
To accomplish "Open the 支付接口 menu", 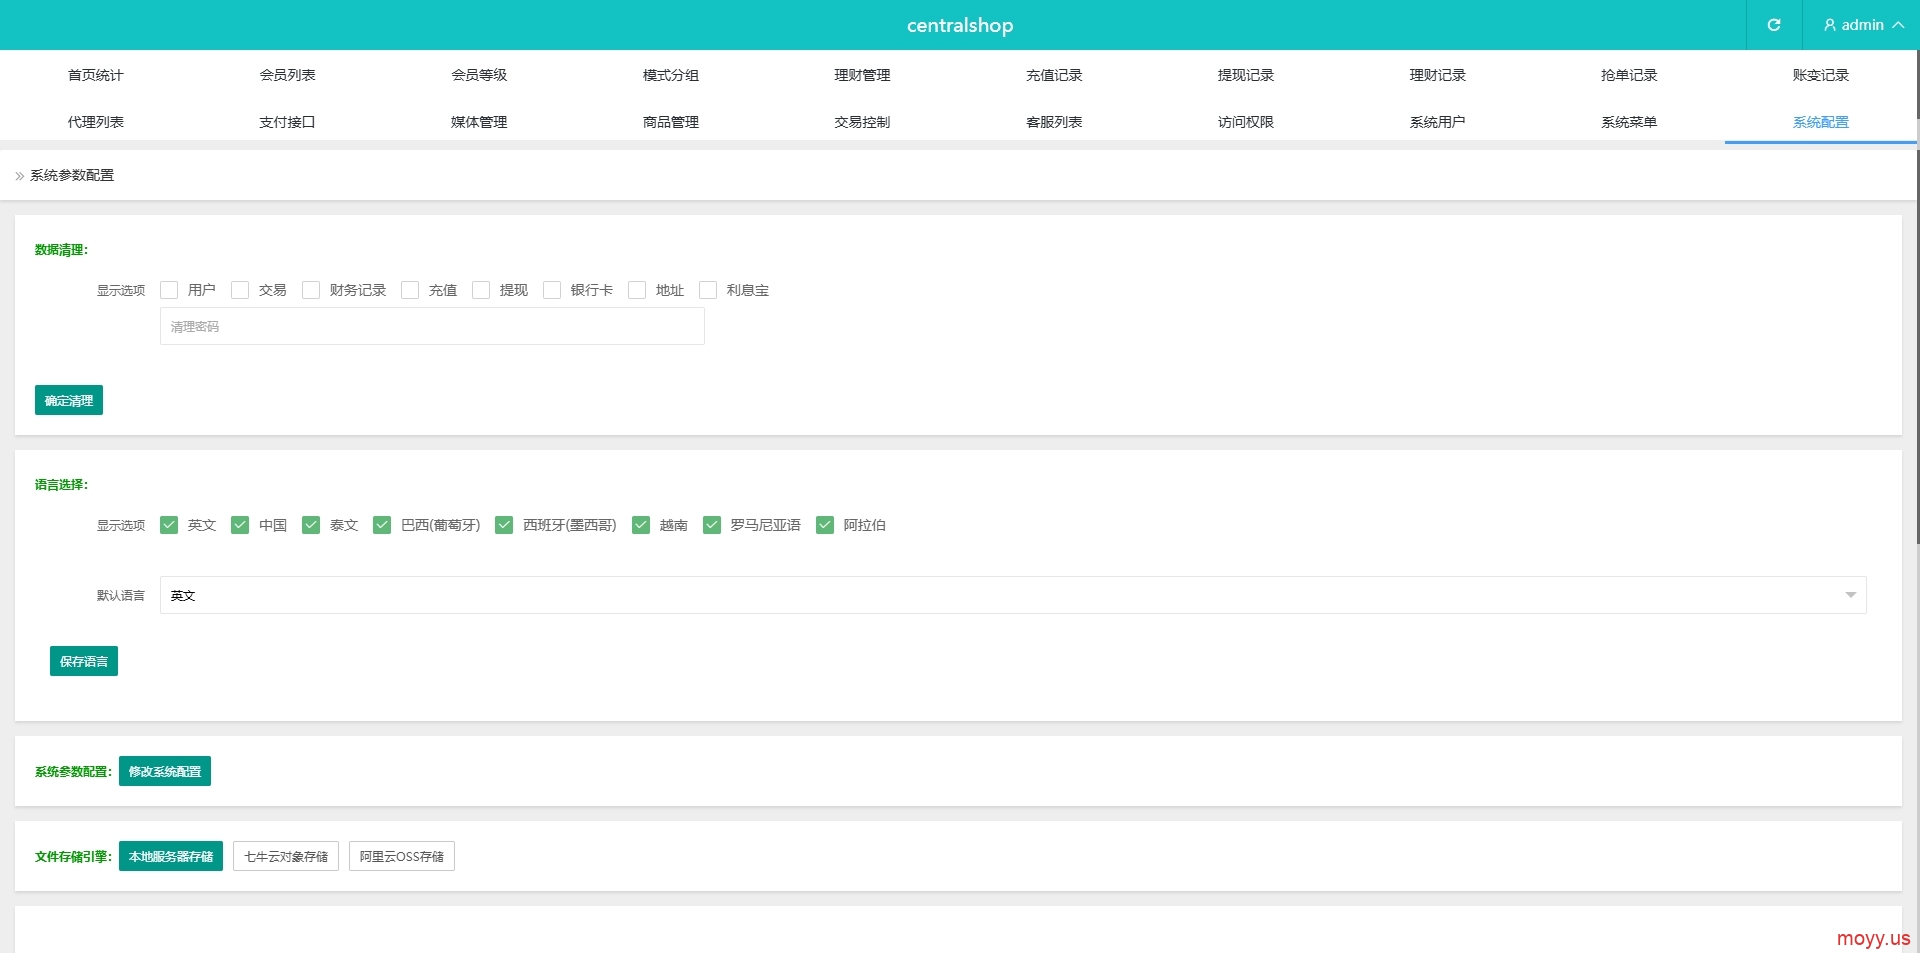I will coord(287,122).
